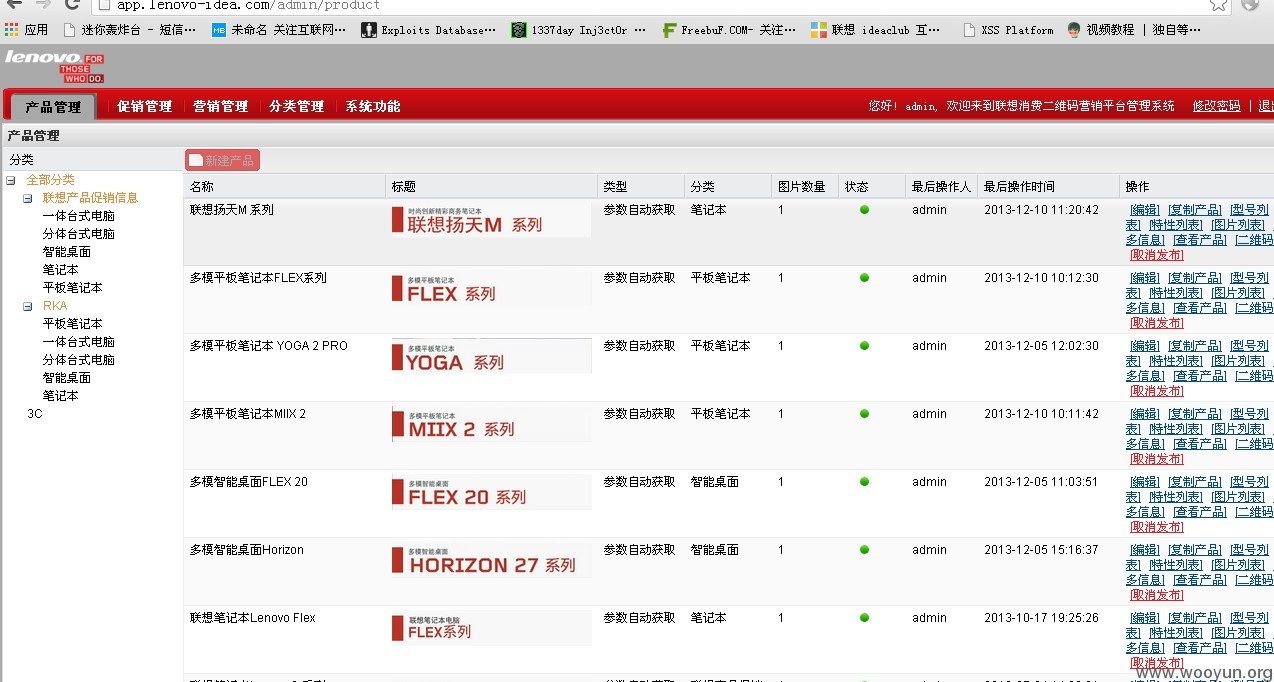Click status dot for 多模平板笔记本MIIX 2
The image size is (1274, 682).
click(864, 414)
